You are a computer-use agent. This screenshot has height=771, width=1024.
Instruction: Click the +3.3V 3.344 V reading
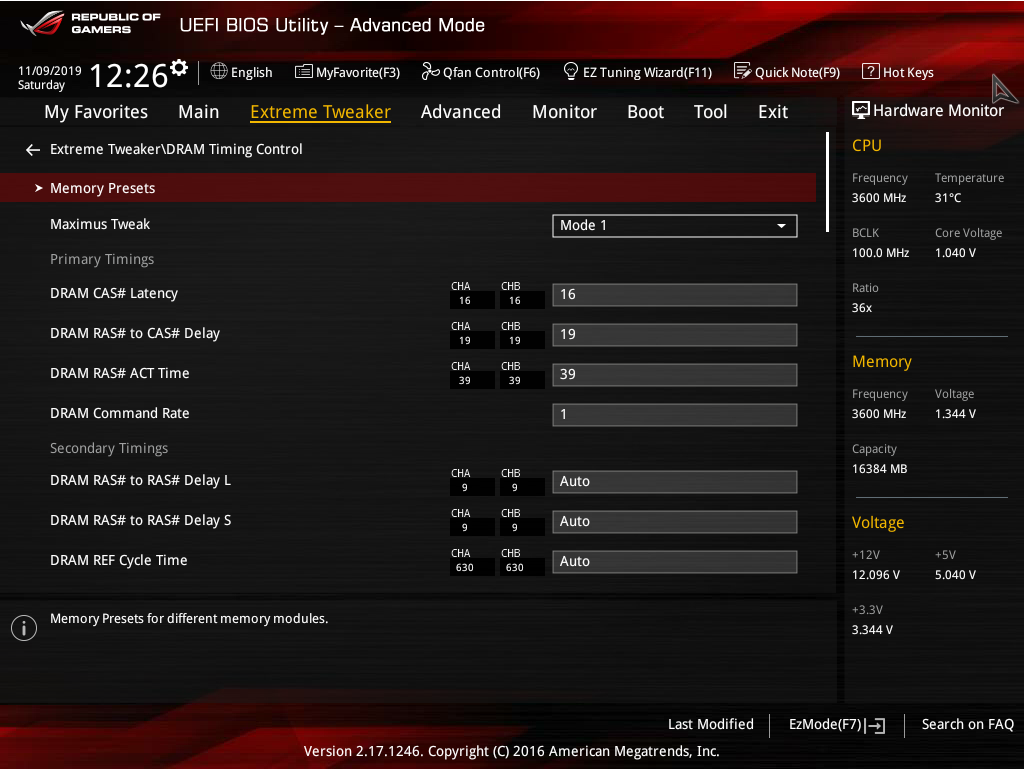(872, 630)
